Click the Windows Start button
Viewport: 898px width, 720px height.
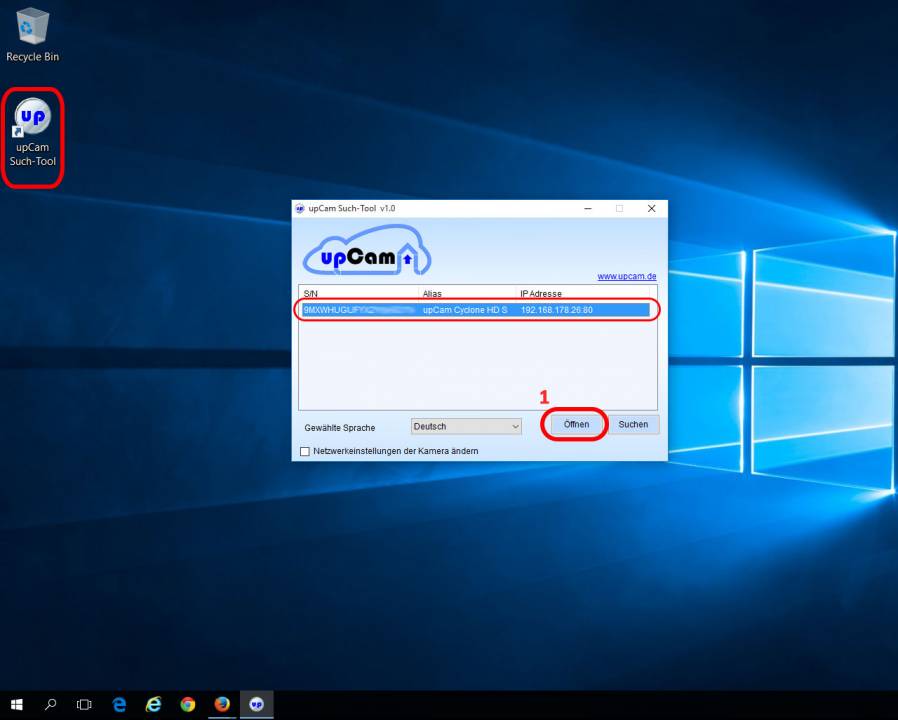tap(17, 705)
